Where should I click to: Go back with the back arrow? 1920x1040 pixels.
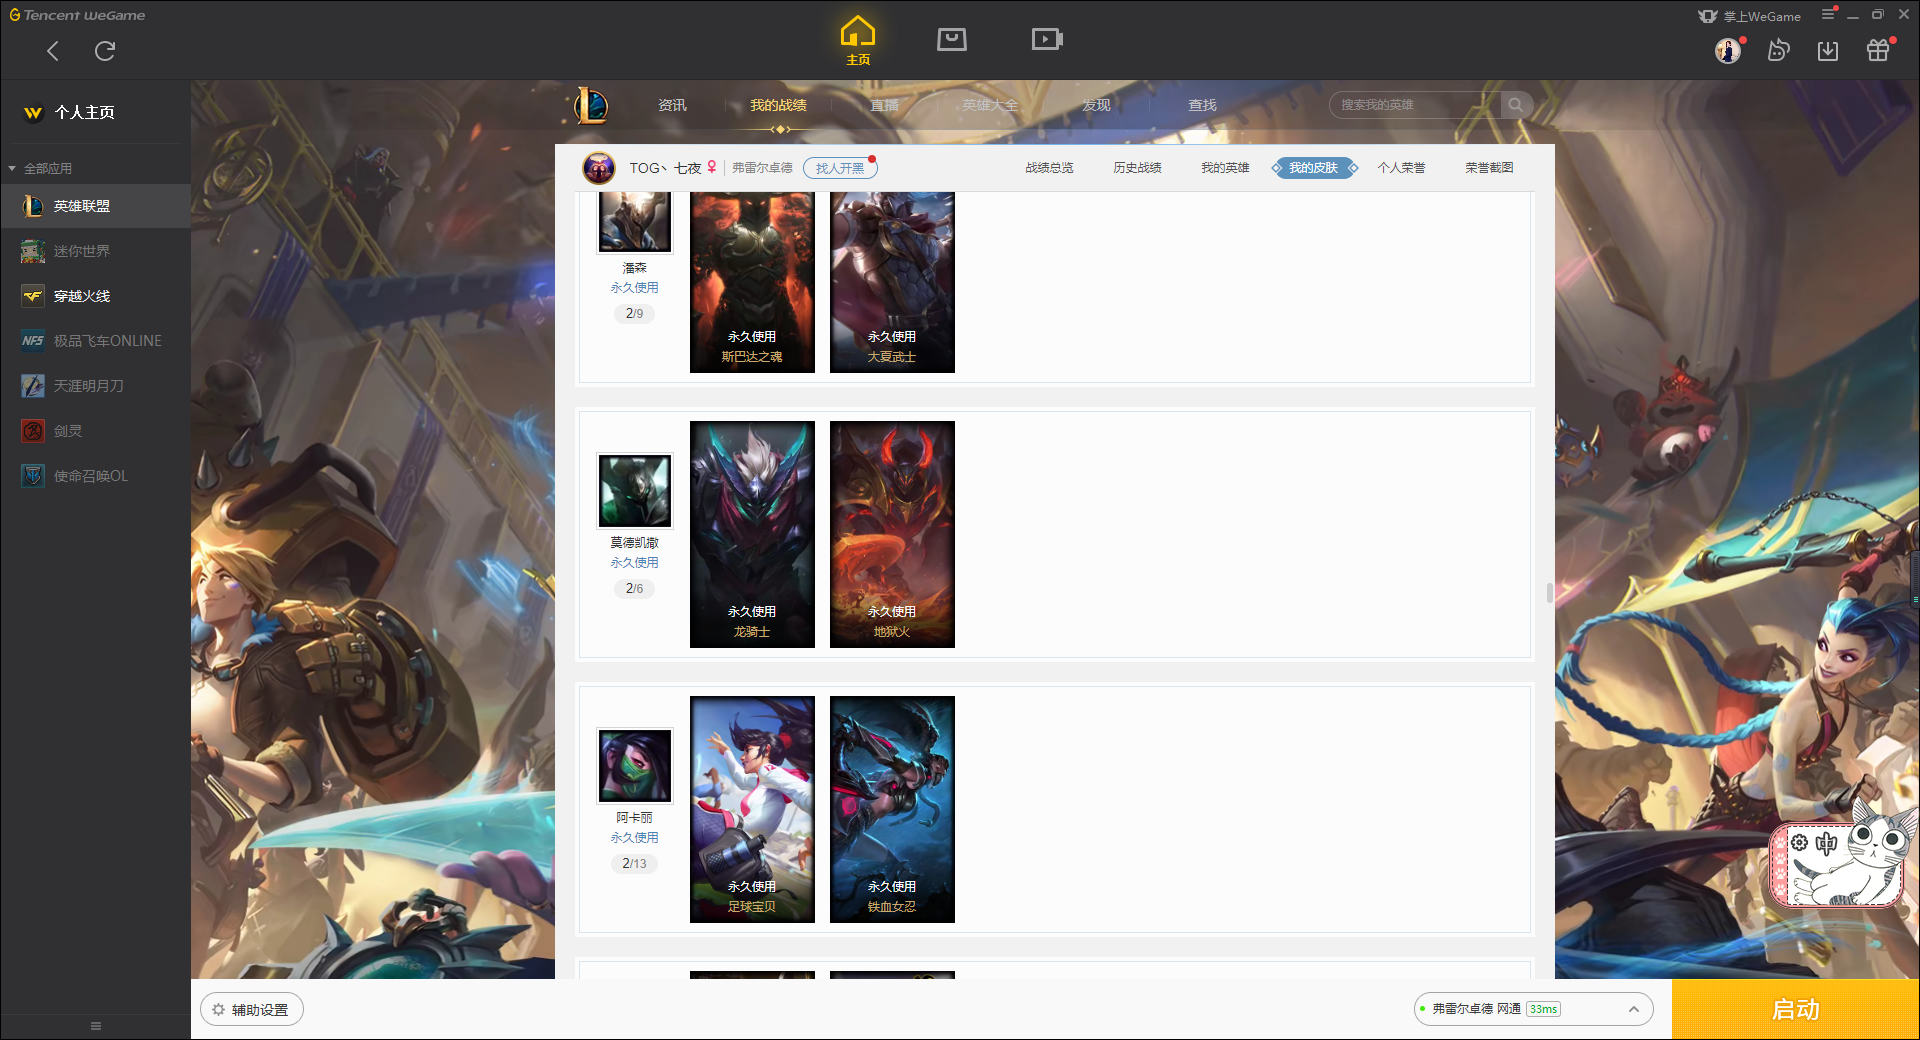(x=53, y=51)
